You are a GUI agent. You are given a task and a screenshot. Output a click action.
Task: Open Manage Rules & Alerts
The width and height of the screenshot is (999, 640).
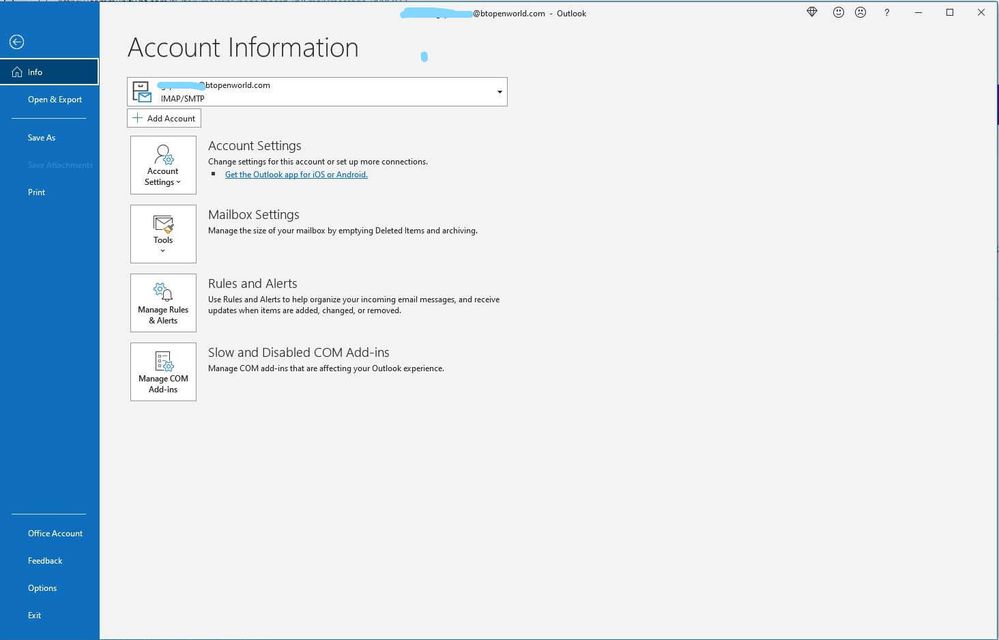tap(163, 303)
